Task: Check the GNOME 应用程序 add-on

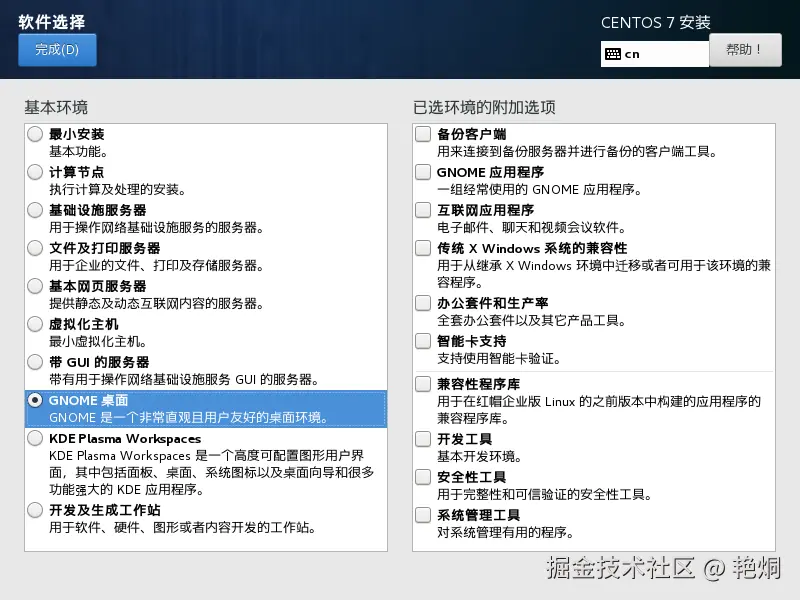Action: pos(421,171)
